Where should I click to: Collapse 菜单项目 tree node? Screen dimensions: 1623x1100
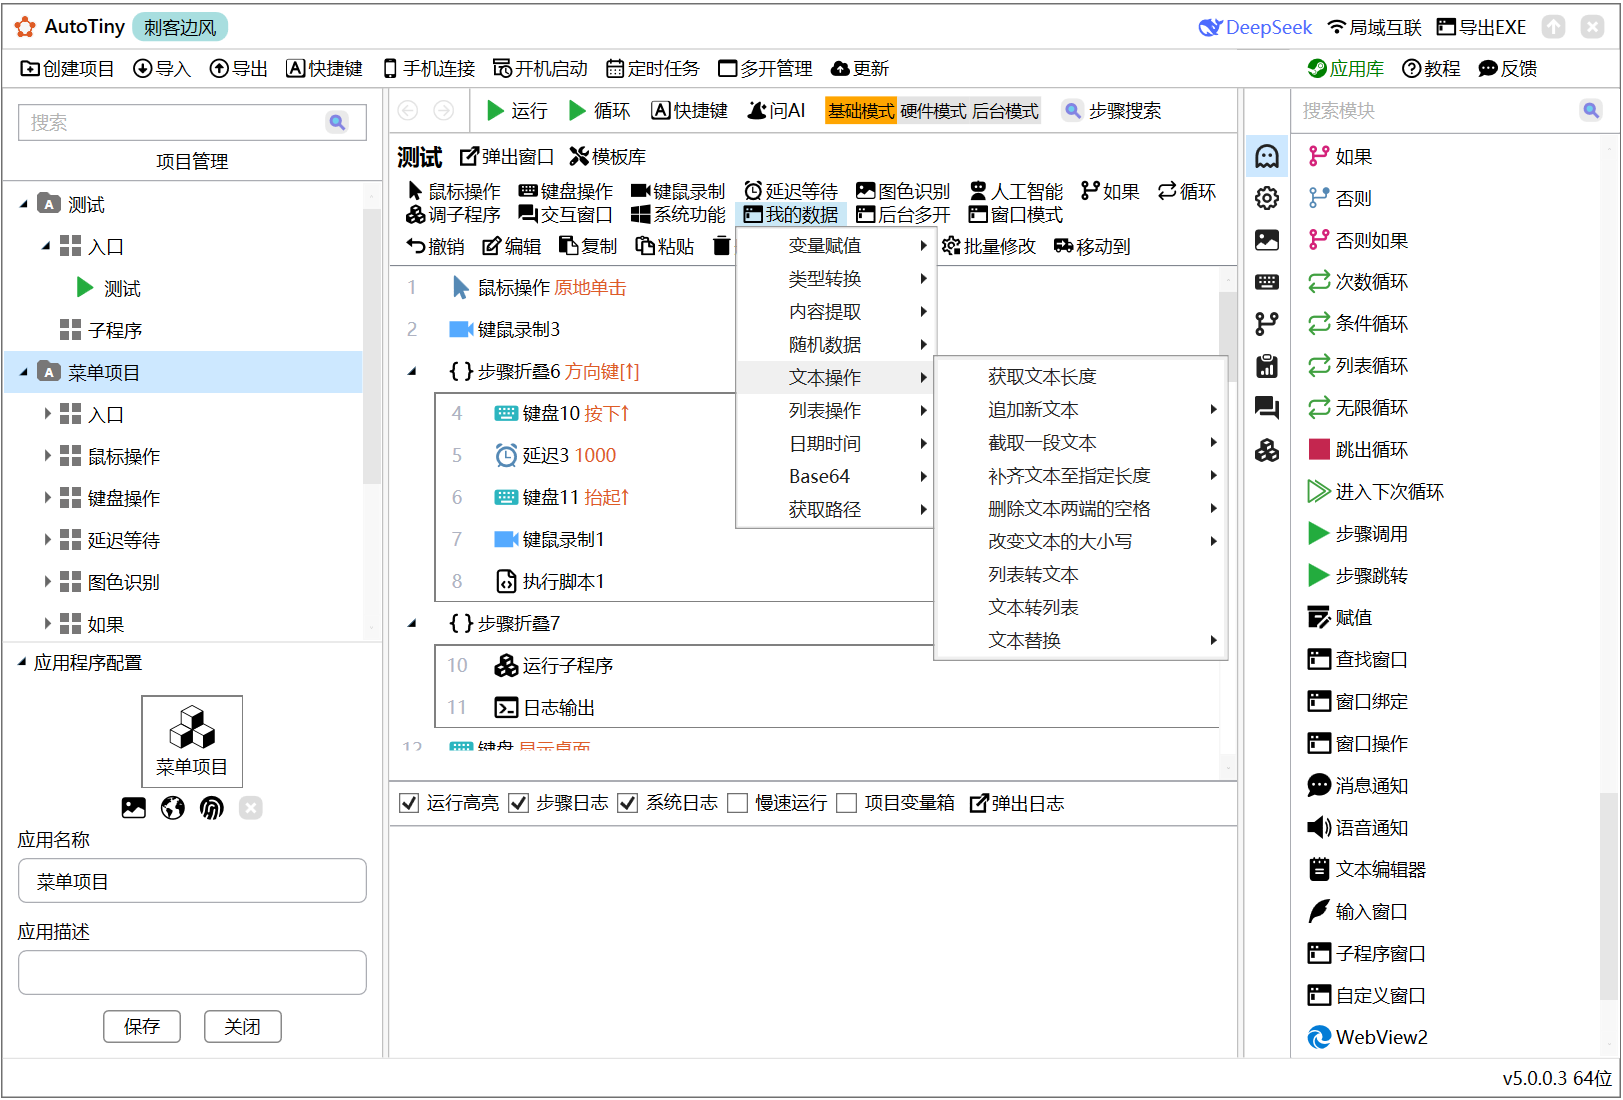coord(24,372)
